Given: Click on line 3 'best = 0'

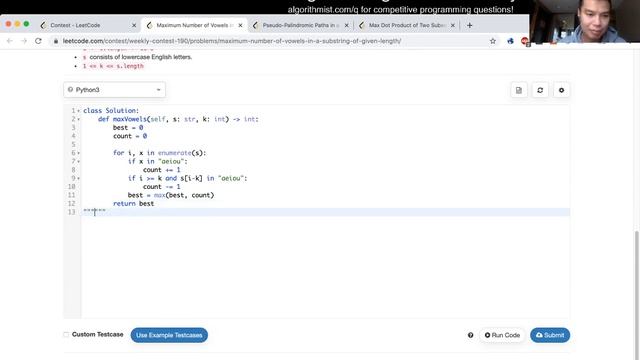Looking at the screenshot, I should 128,128.
